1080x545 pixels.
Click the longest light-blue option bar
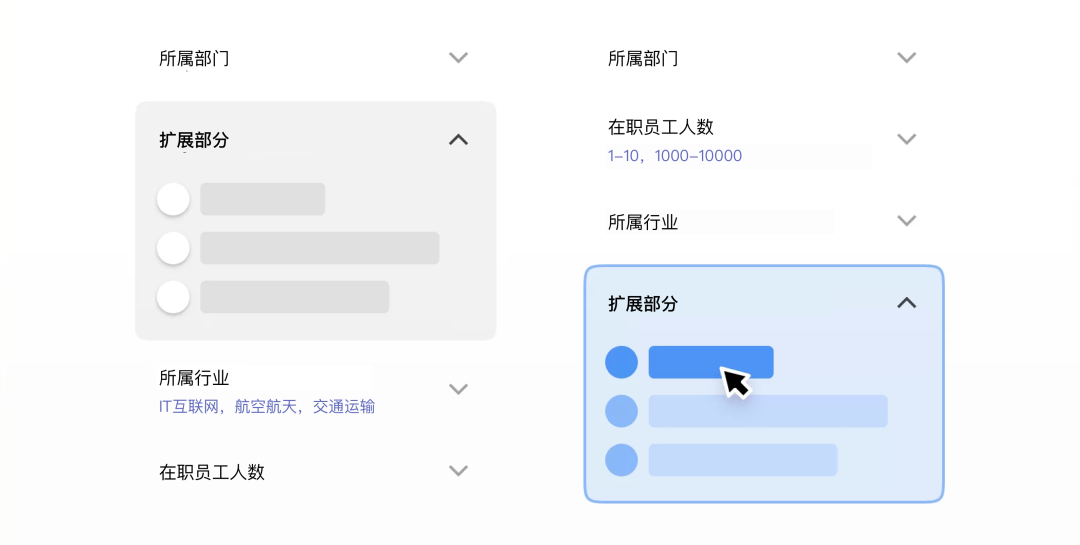768,411
